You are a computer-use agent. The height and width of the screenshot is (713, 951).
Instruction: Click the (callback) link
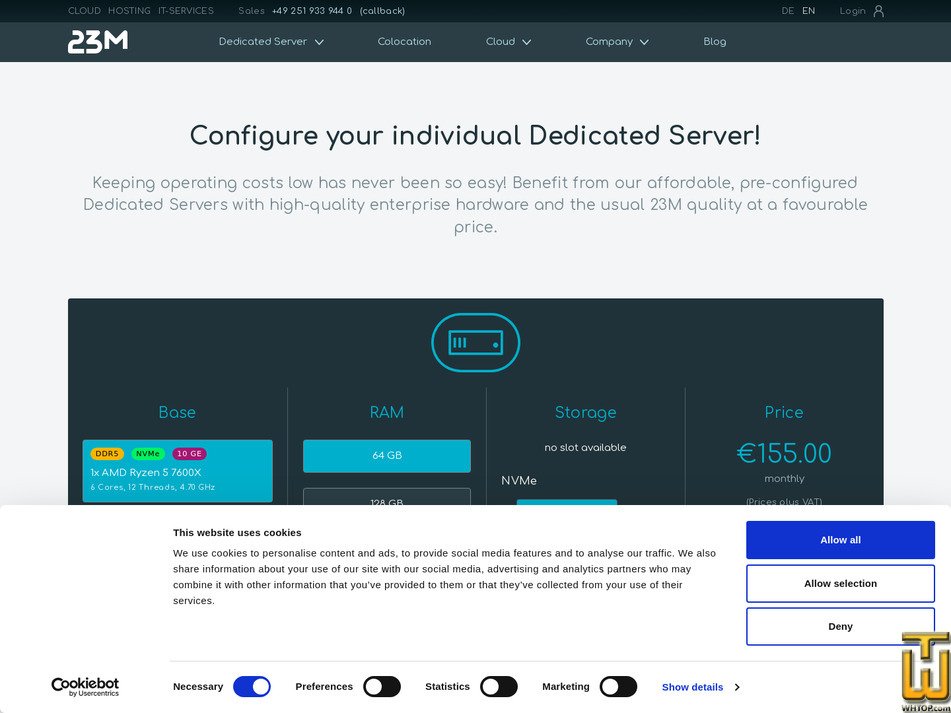click(x=382, y=11)
